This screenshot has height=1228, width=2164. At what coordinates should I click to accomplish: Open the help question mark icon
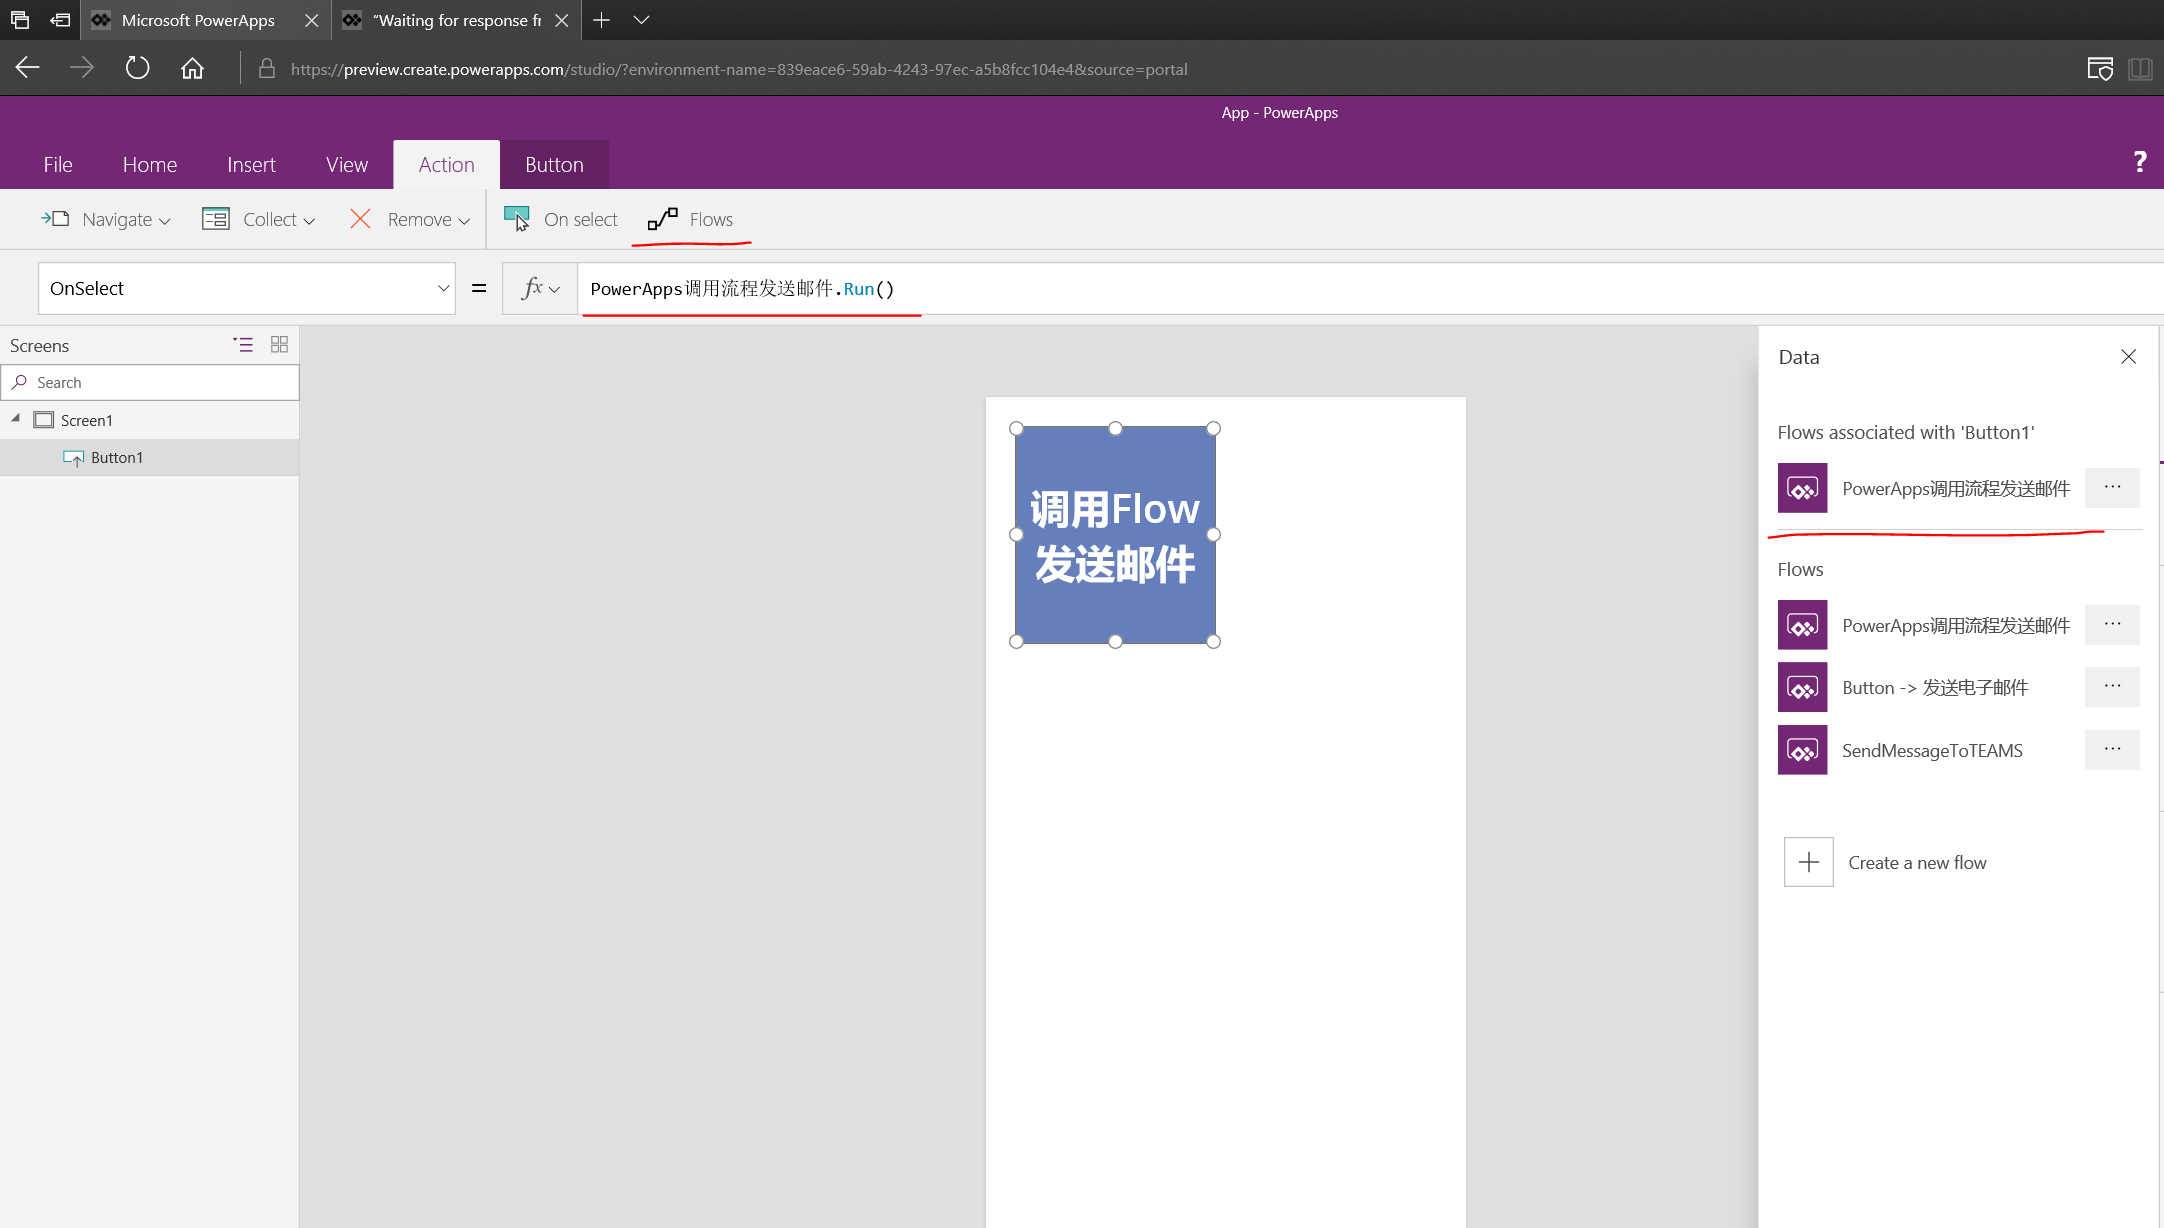pos(2139,162)
